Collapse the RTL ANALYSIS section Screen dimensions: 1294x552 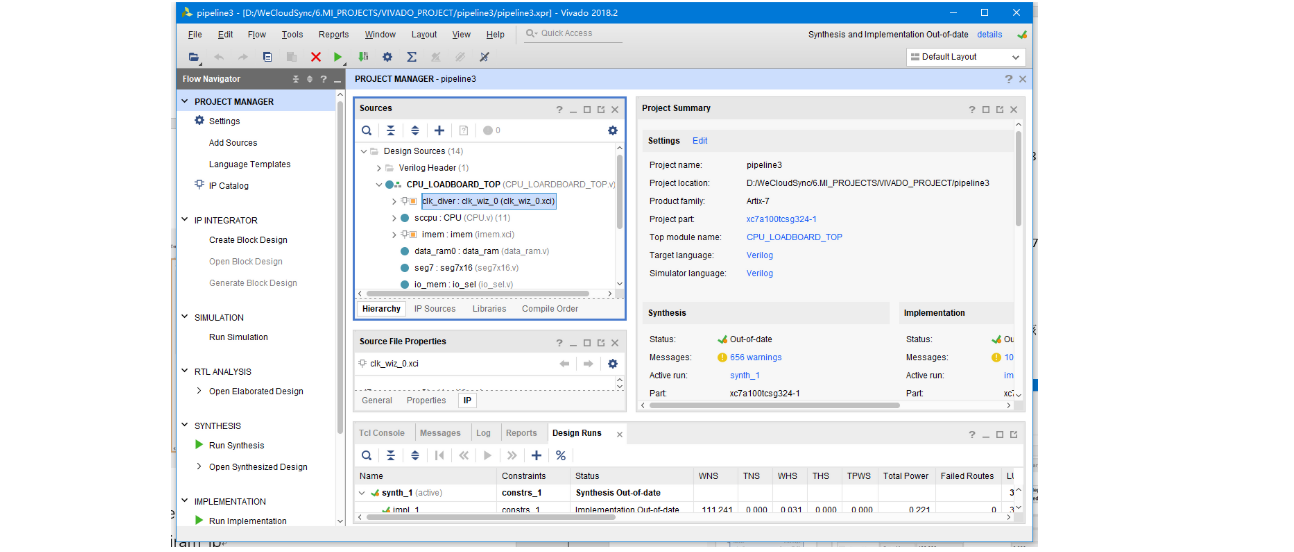(185, 371)
